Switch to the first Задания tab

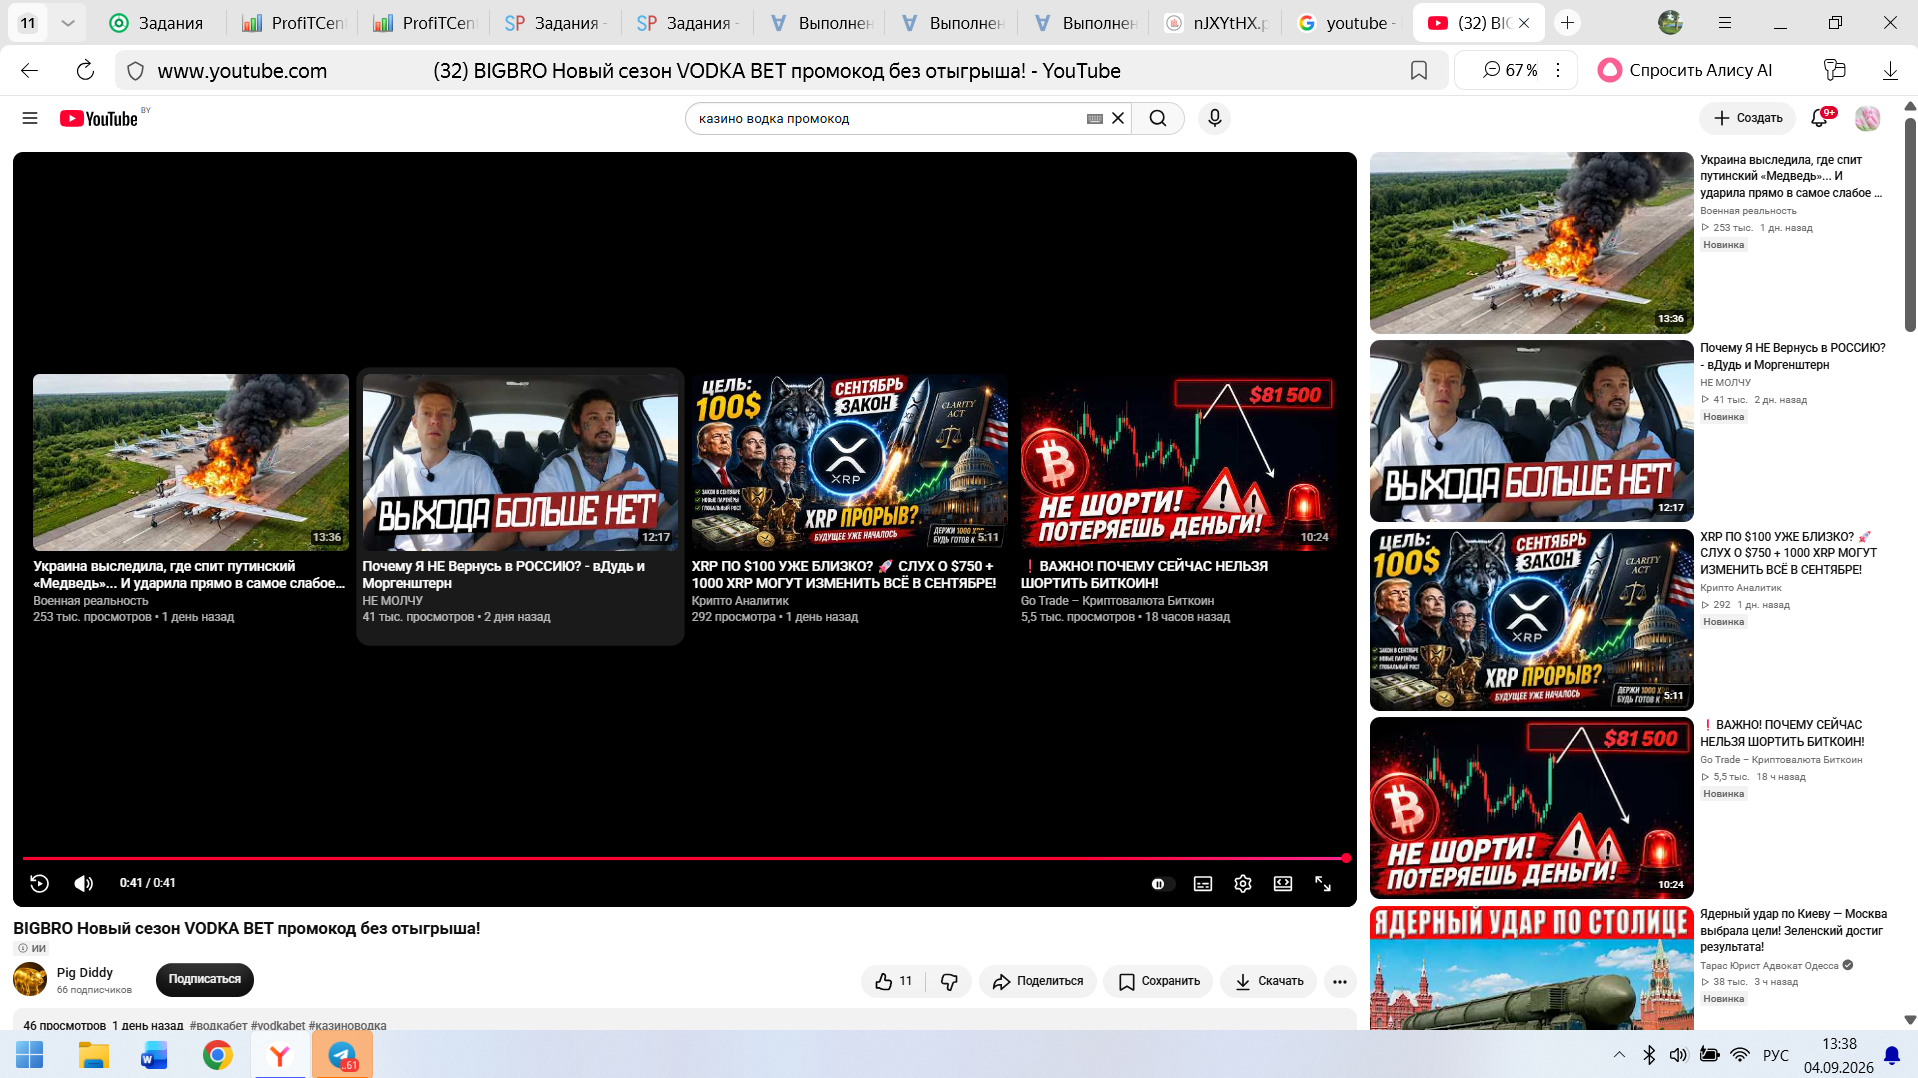[x=158, y=23]
